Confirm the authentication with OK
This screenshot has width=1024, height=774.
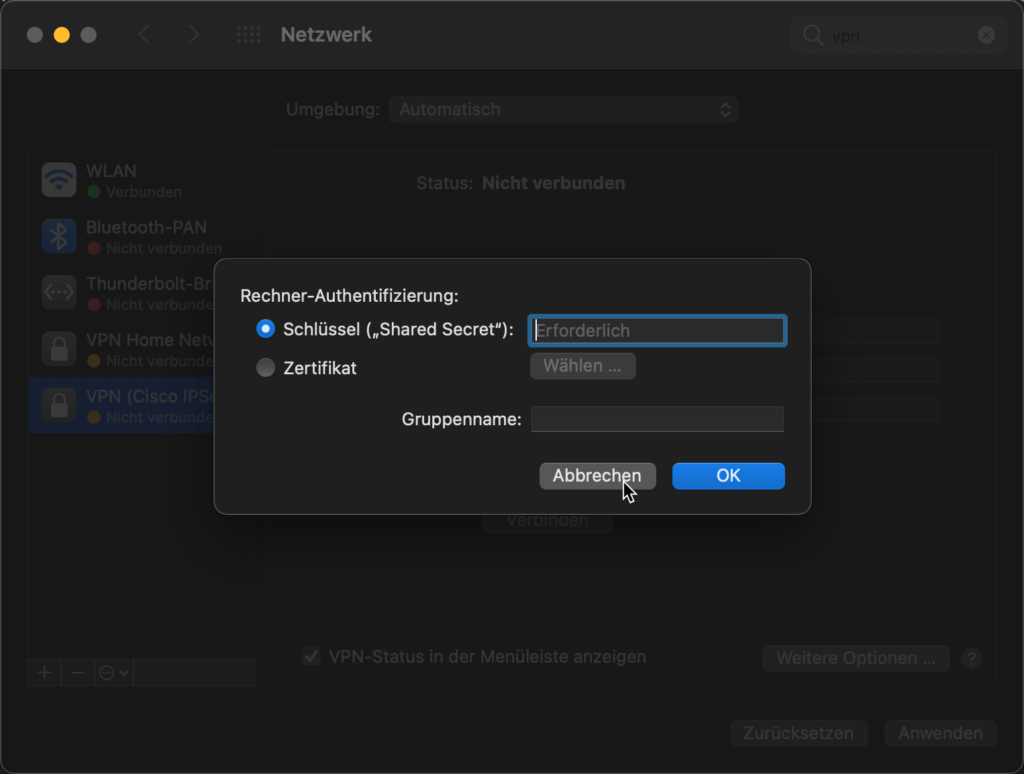(728, 476)
